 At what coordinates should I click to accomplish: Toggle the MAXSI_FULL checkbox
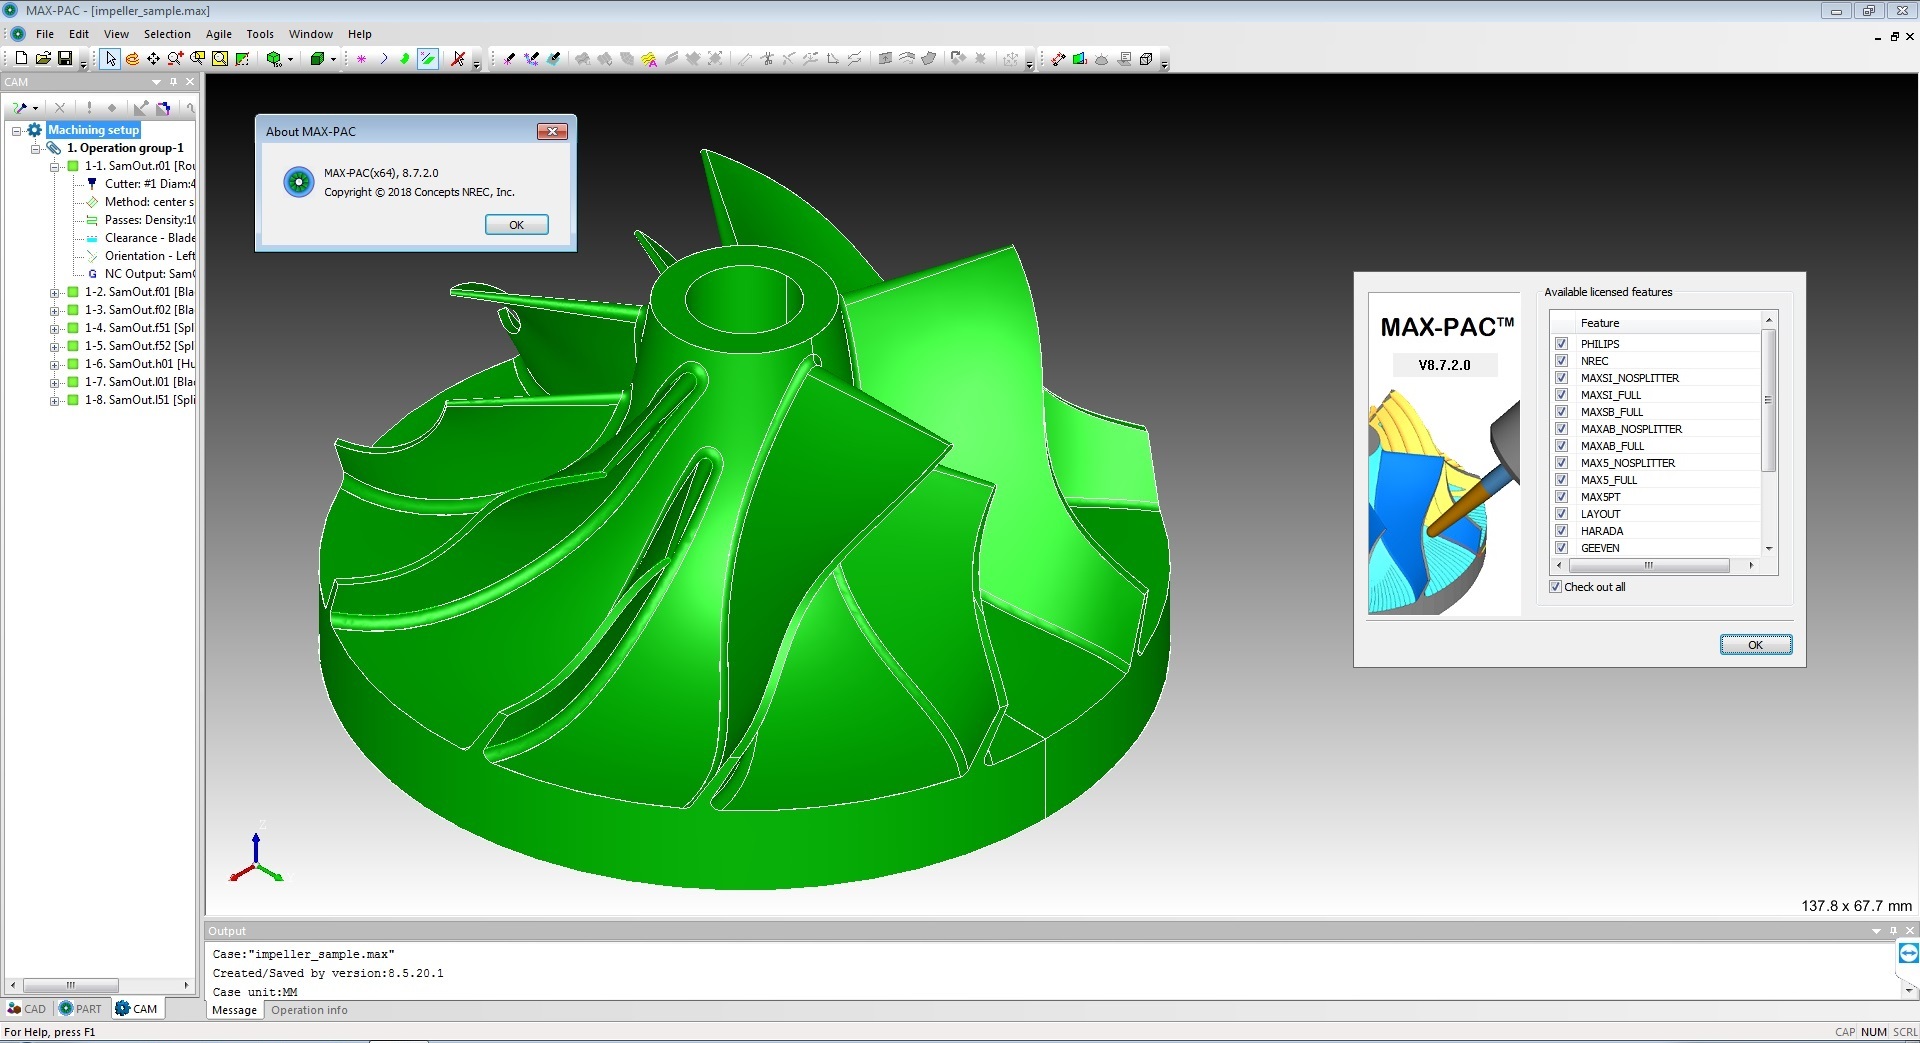pyautogui.click(x=1561, y=395)
